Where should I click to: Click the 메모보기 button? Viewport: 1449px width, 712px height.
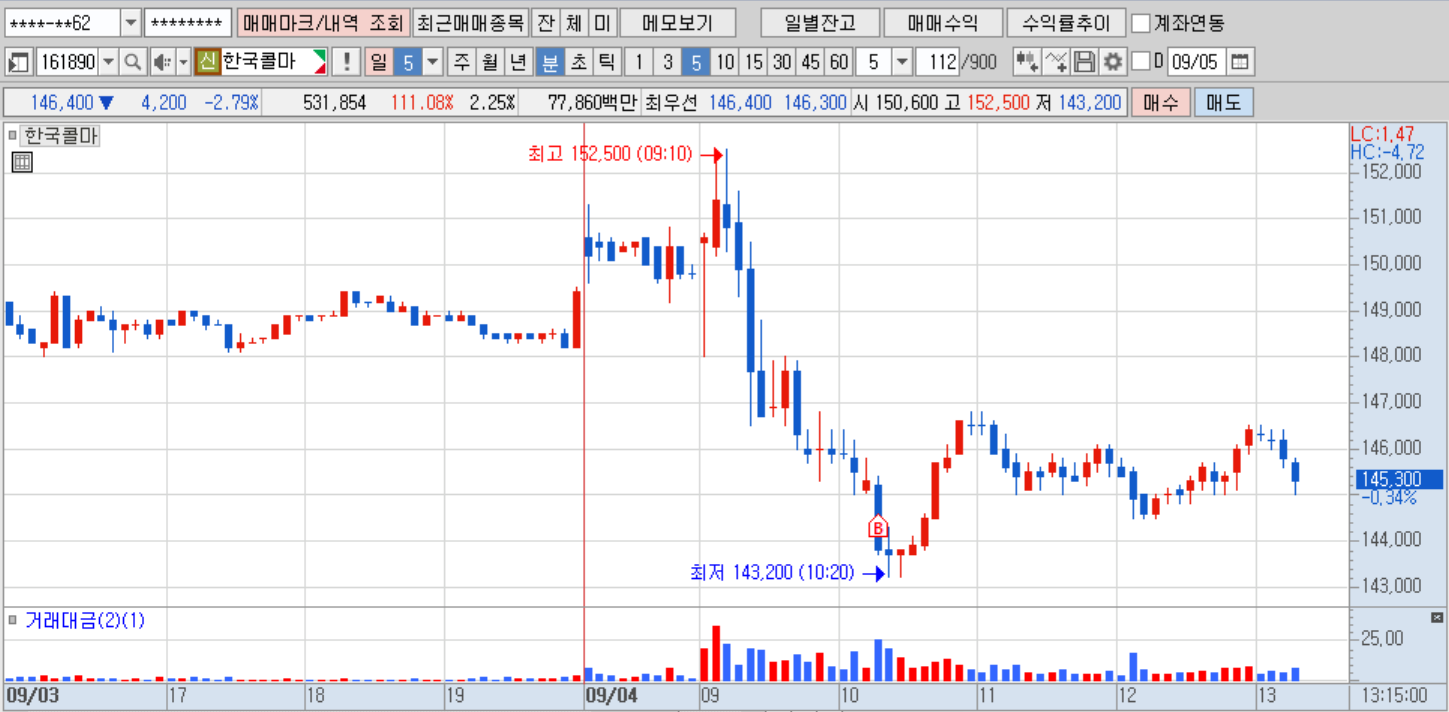[x=677, y=22]
